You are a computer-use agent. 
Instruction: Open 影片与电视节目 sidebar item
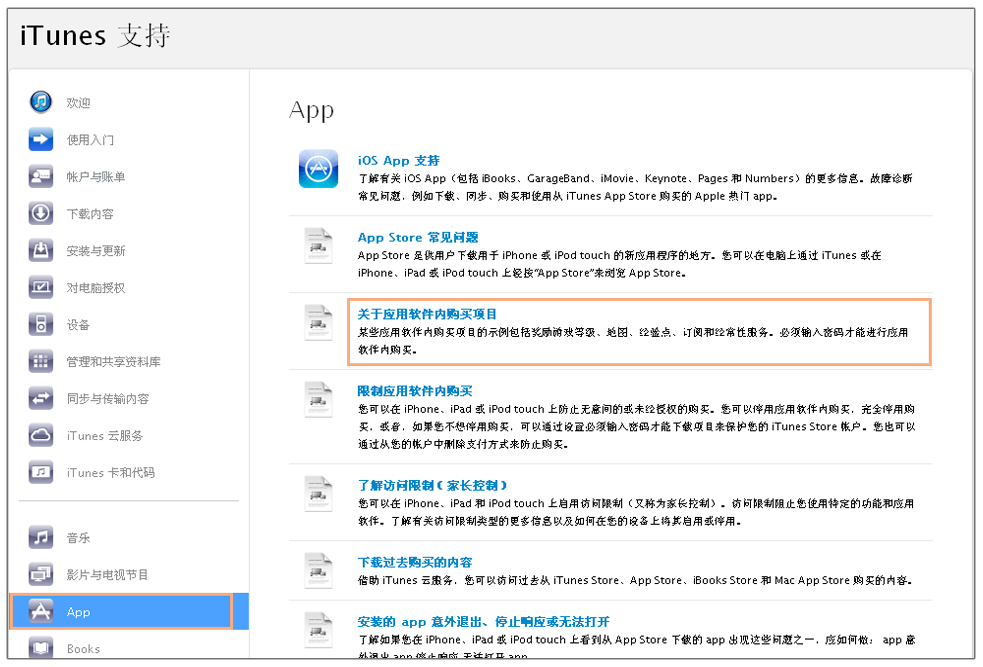click(x=107, y=574)
